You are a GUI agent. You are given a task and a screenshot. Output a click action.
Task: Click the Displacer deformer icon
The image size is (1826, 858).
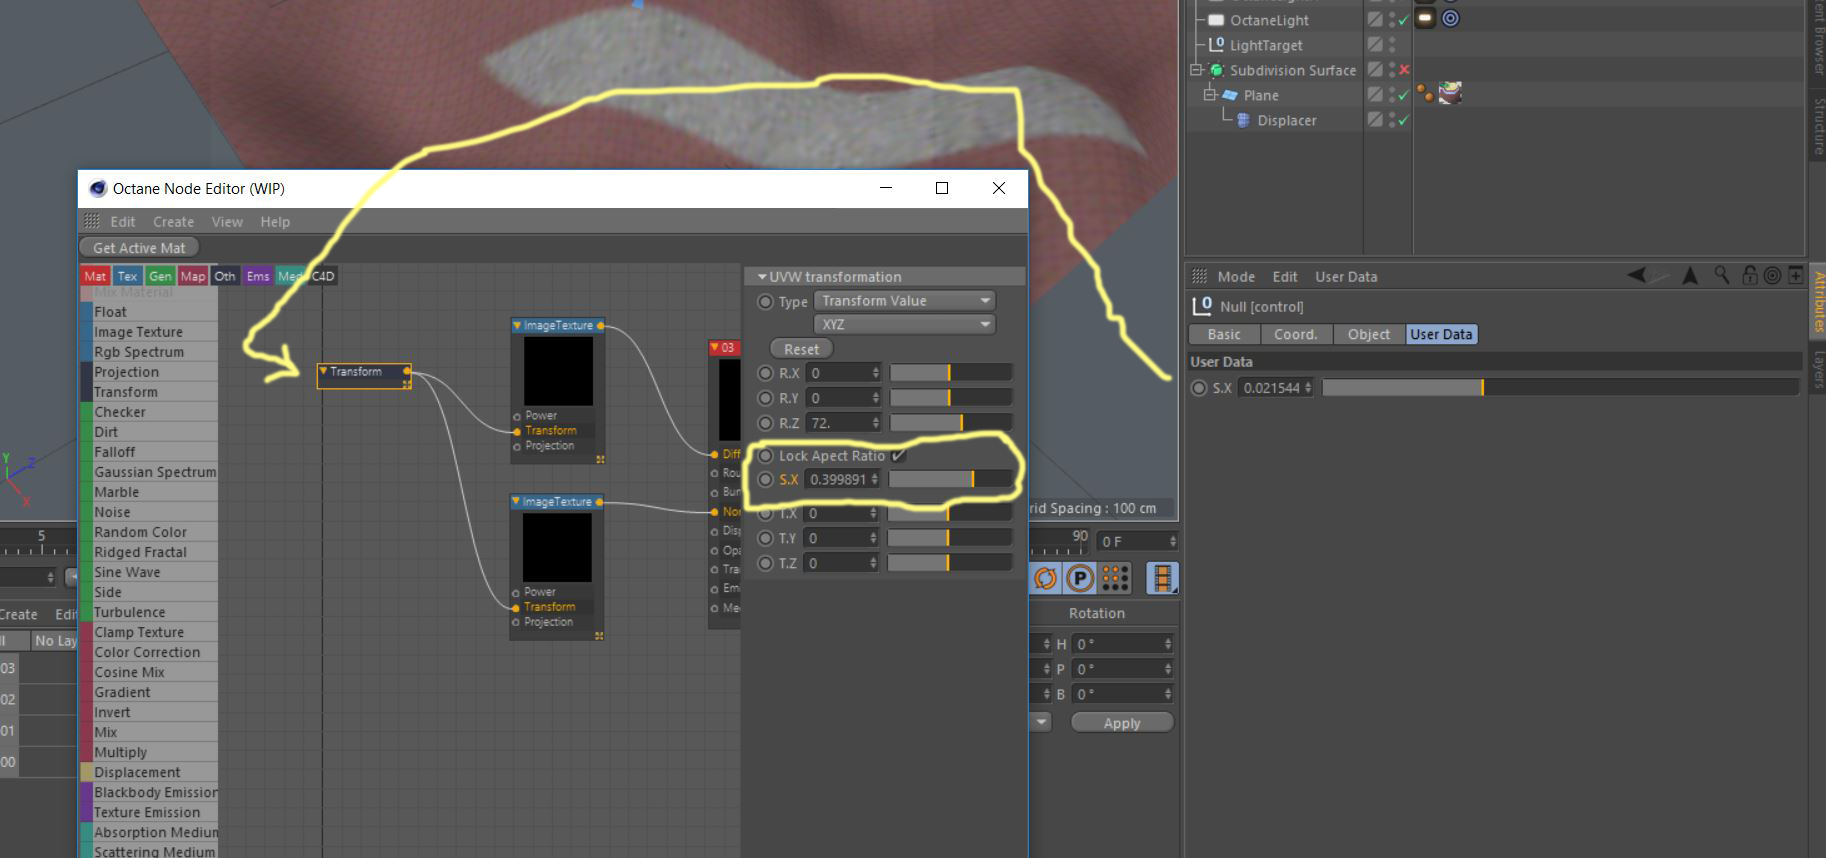coord(1244,120)
